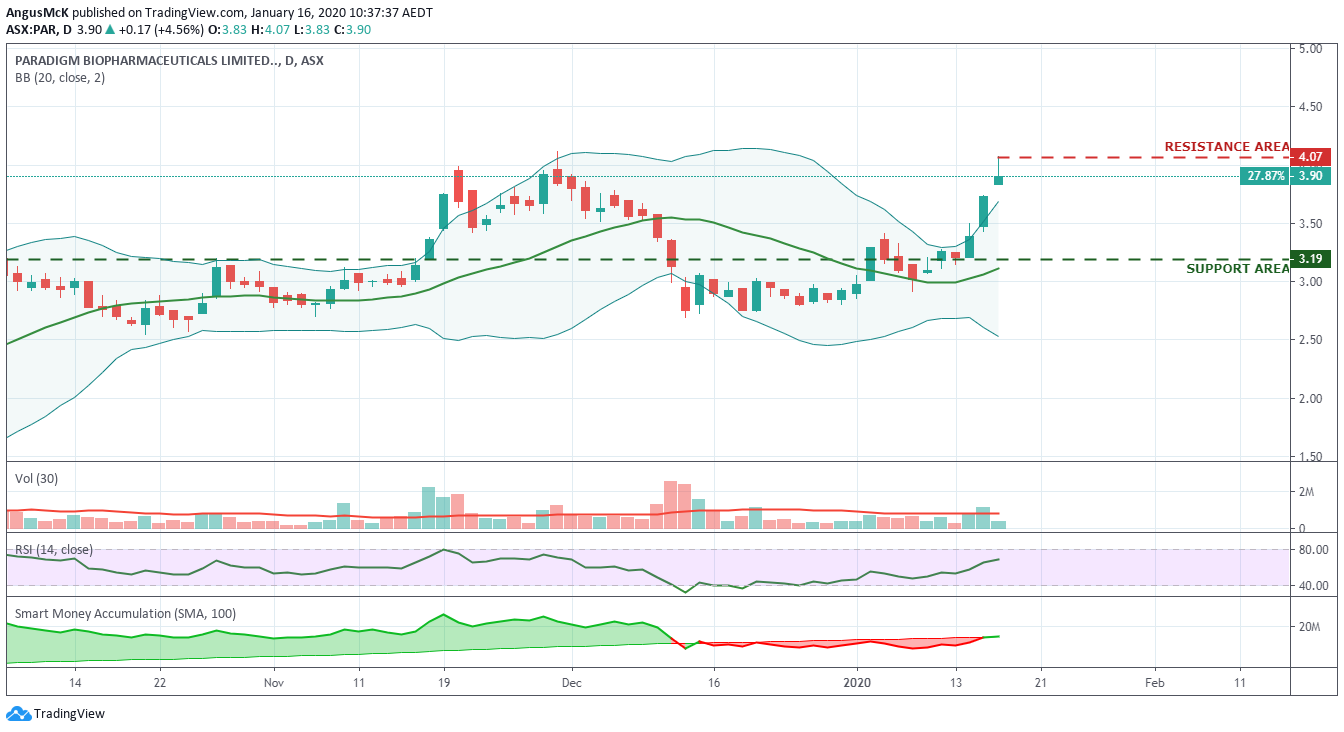Click the 80.00 RSI axis label

1313,549
